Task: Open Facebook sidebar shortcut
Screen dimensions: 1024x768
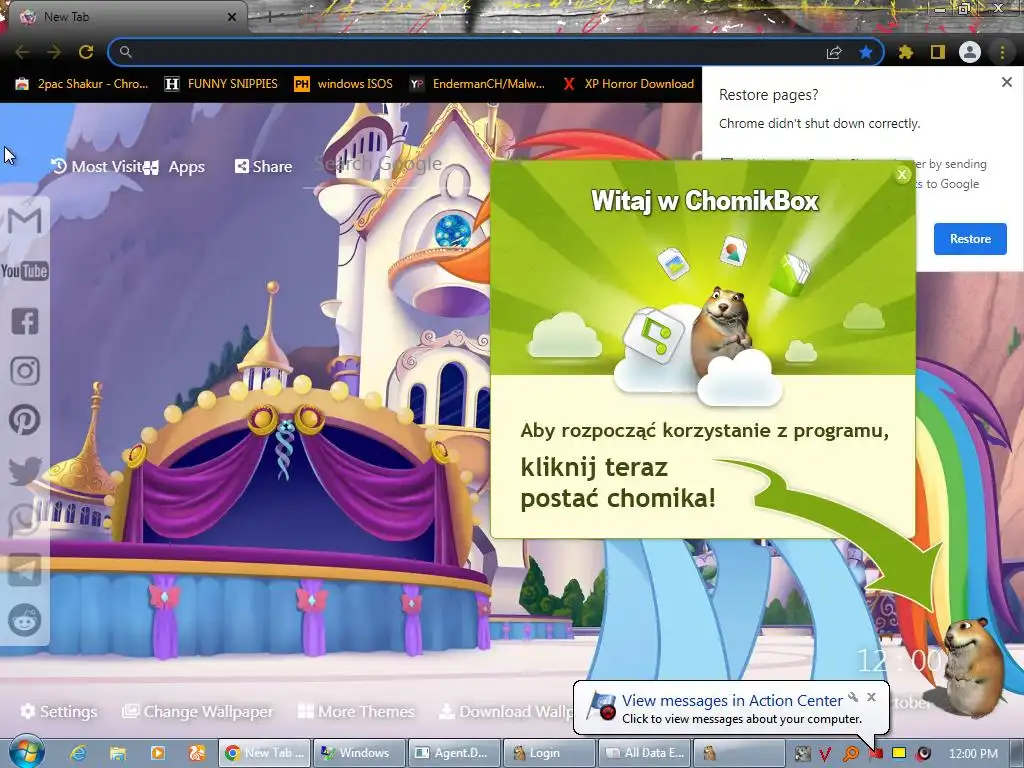Action: tap(25, 321)
